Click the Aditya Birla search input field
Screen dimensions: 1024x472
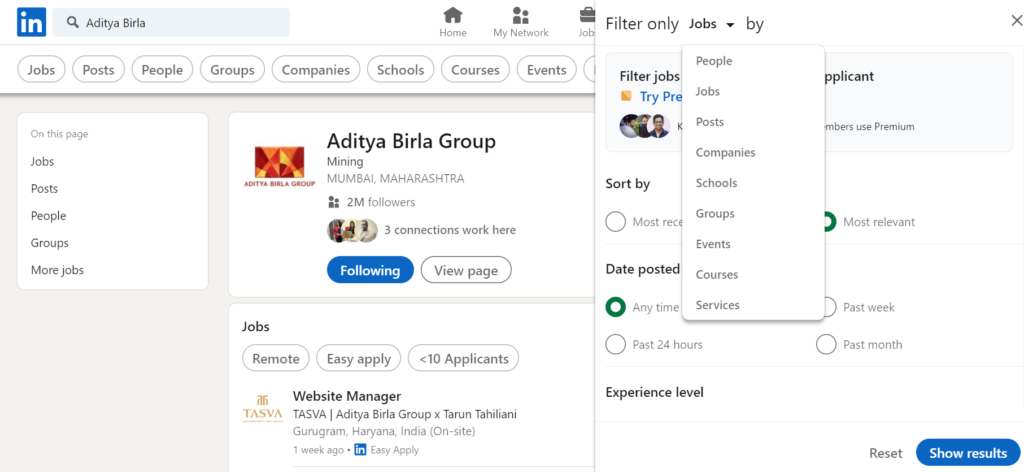[171, 22]
